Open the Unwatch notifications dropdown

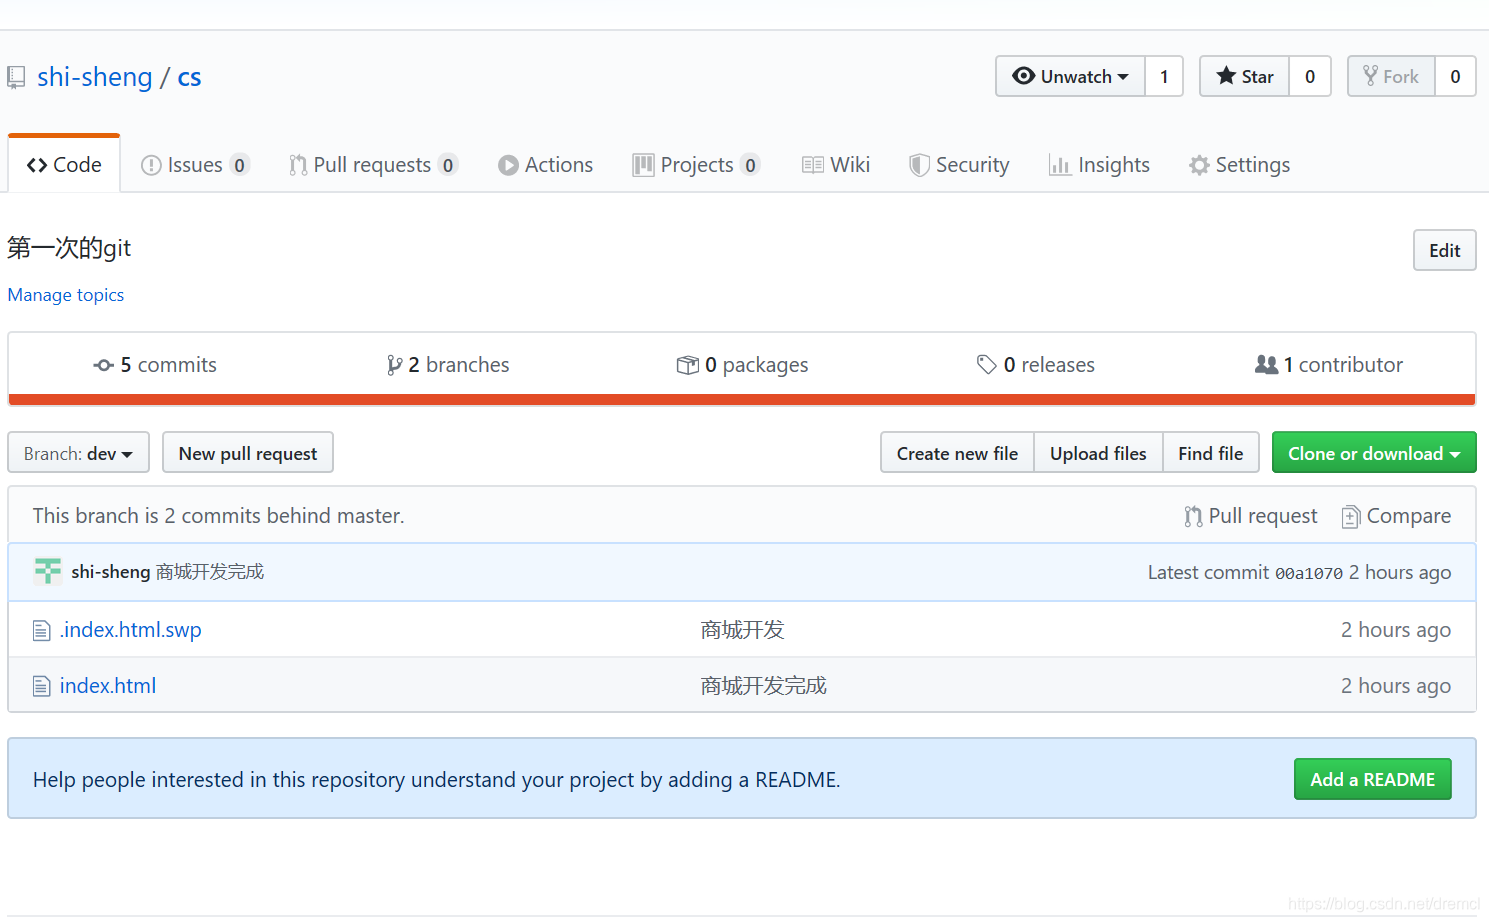(x=1070, y=76)
